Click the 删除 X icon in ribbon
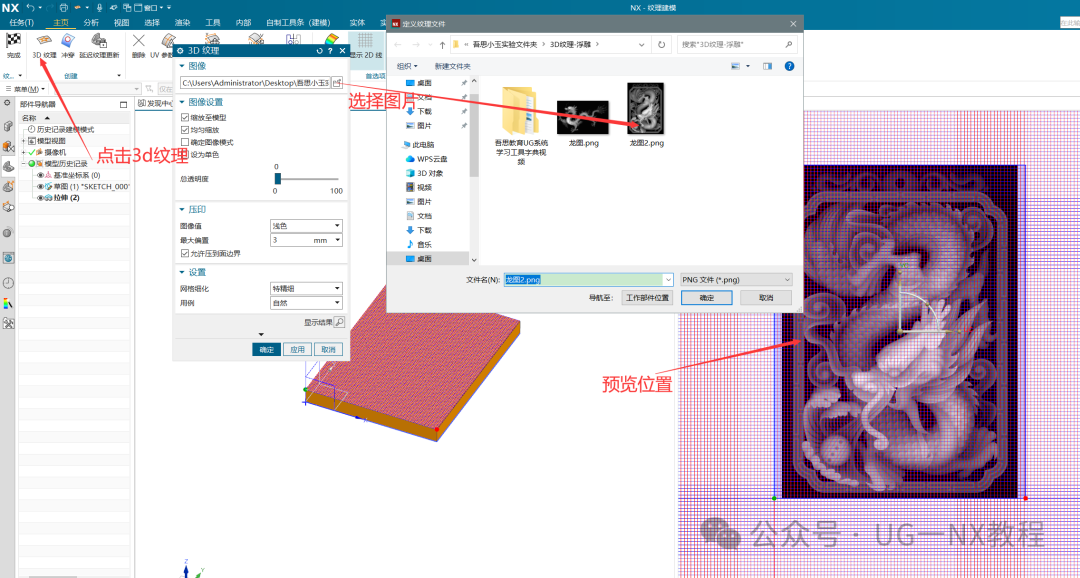This screenshot has width=1080, height=578. [139, 40]
